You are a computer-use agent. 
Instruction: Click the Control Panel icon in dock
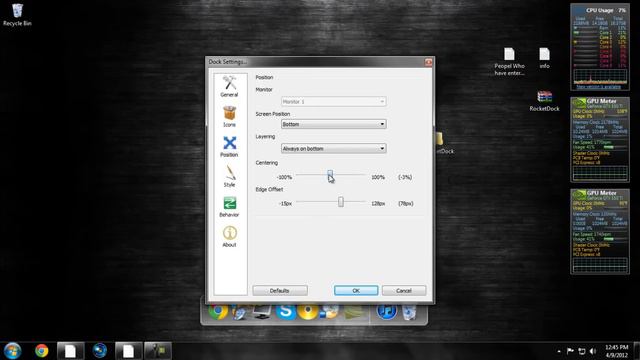330,312
